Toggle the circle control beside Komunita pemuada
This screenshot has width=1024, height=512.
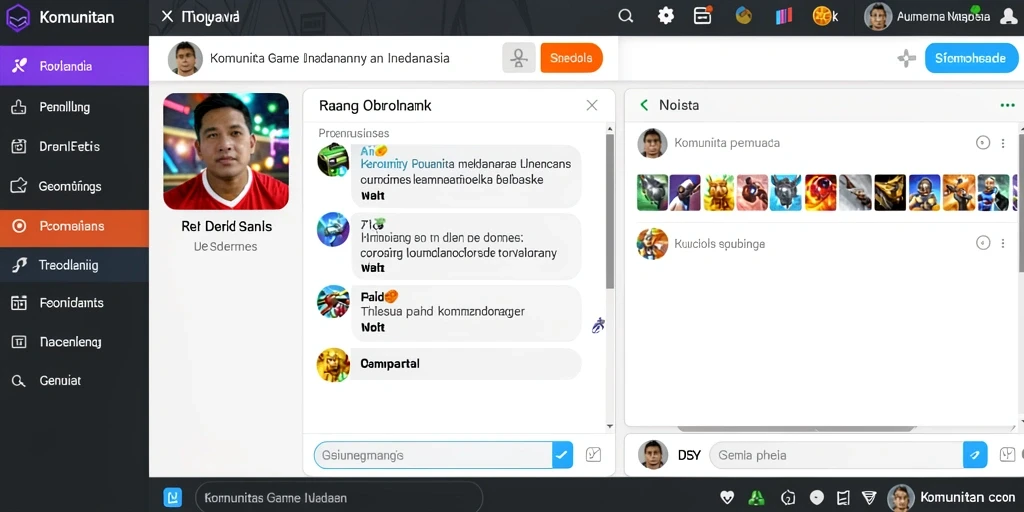point(983,143)
